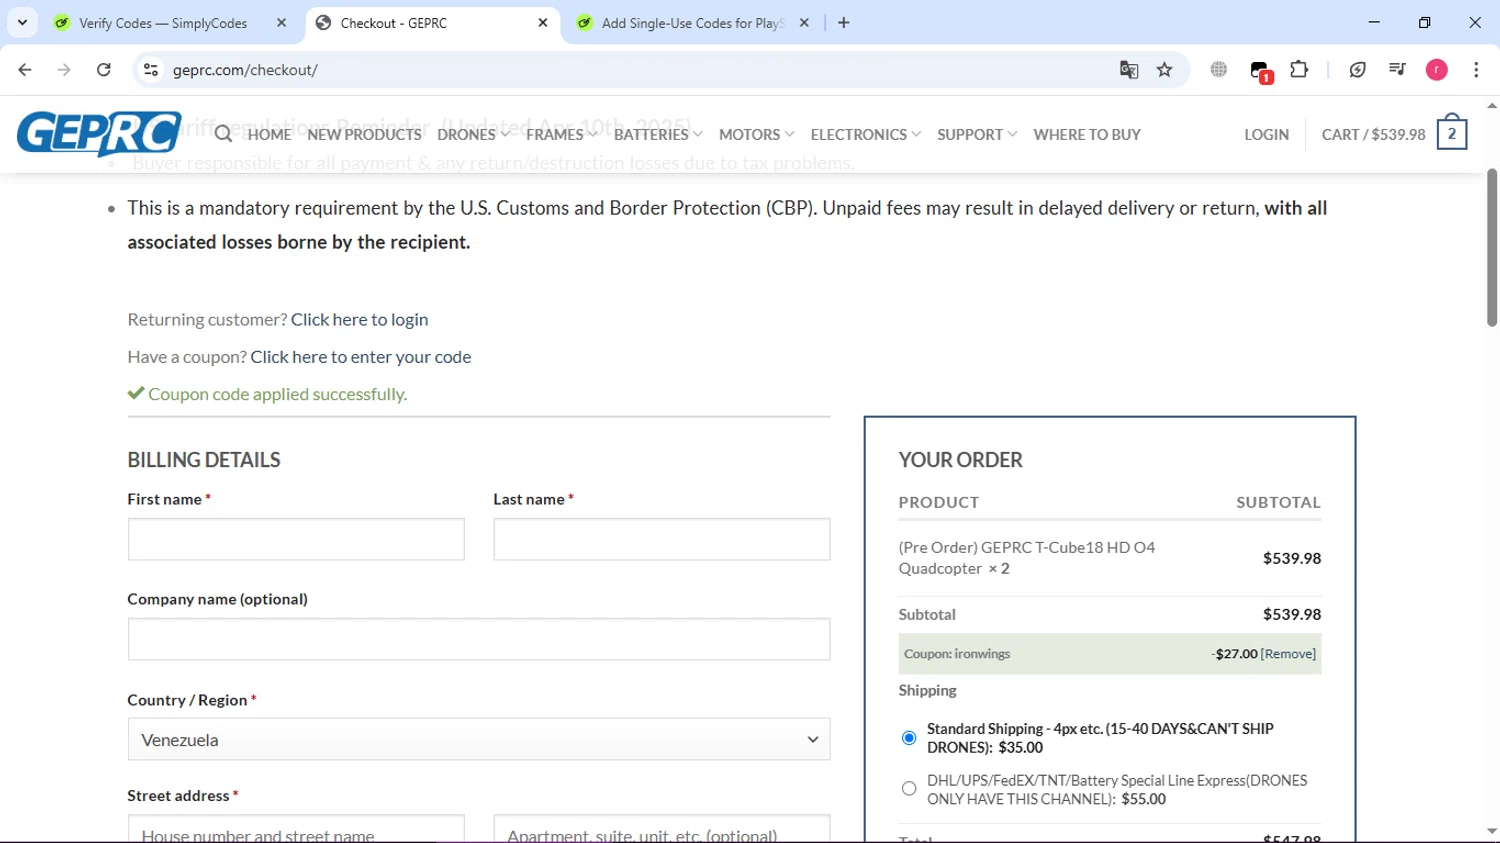
Task: Open Chrome's three-dot menu
Action: point(1476,70)
